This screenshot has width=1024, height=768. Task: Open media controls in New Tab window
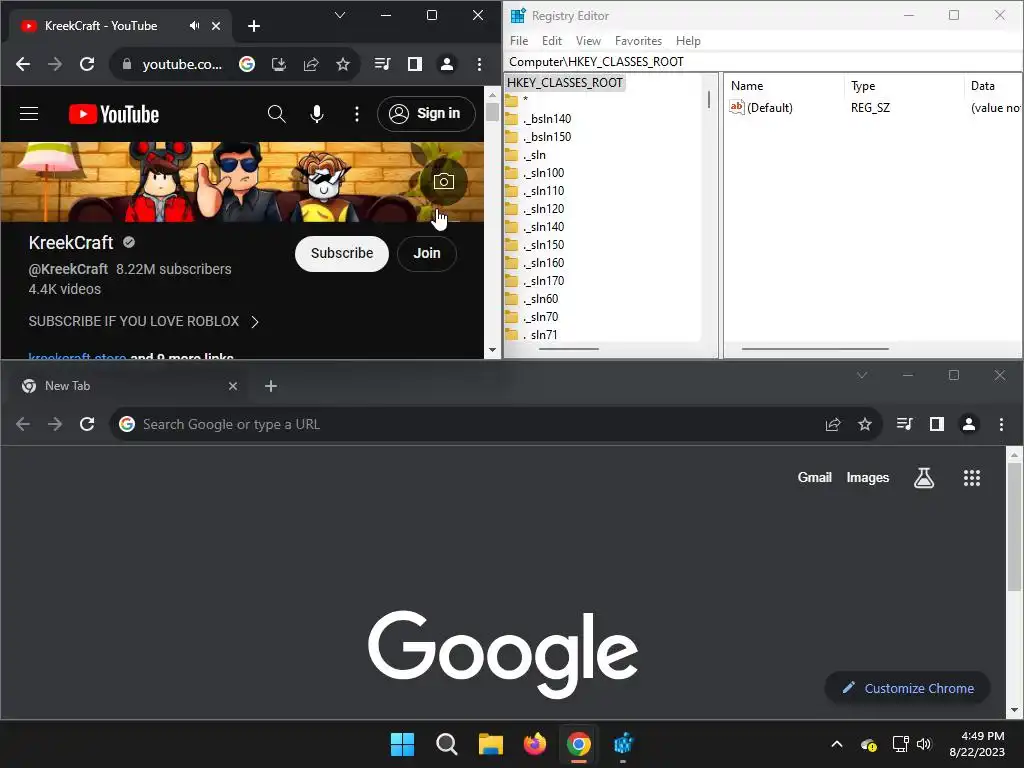pos(904,424)
